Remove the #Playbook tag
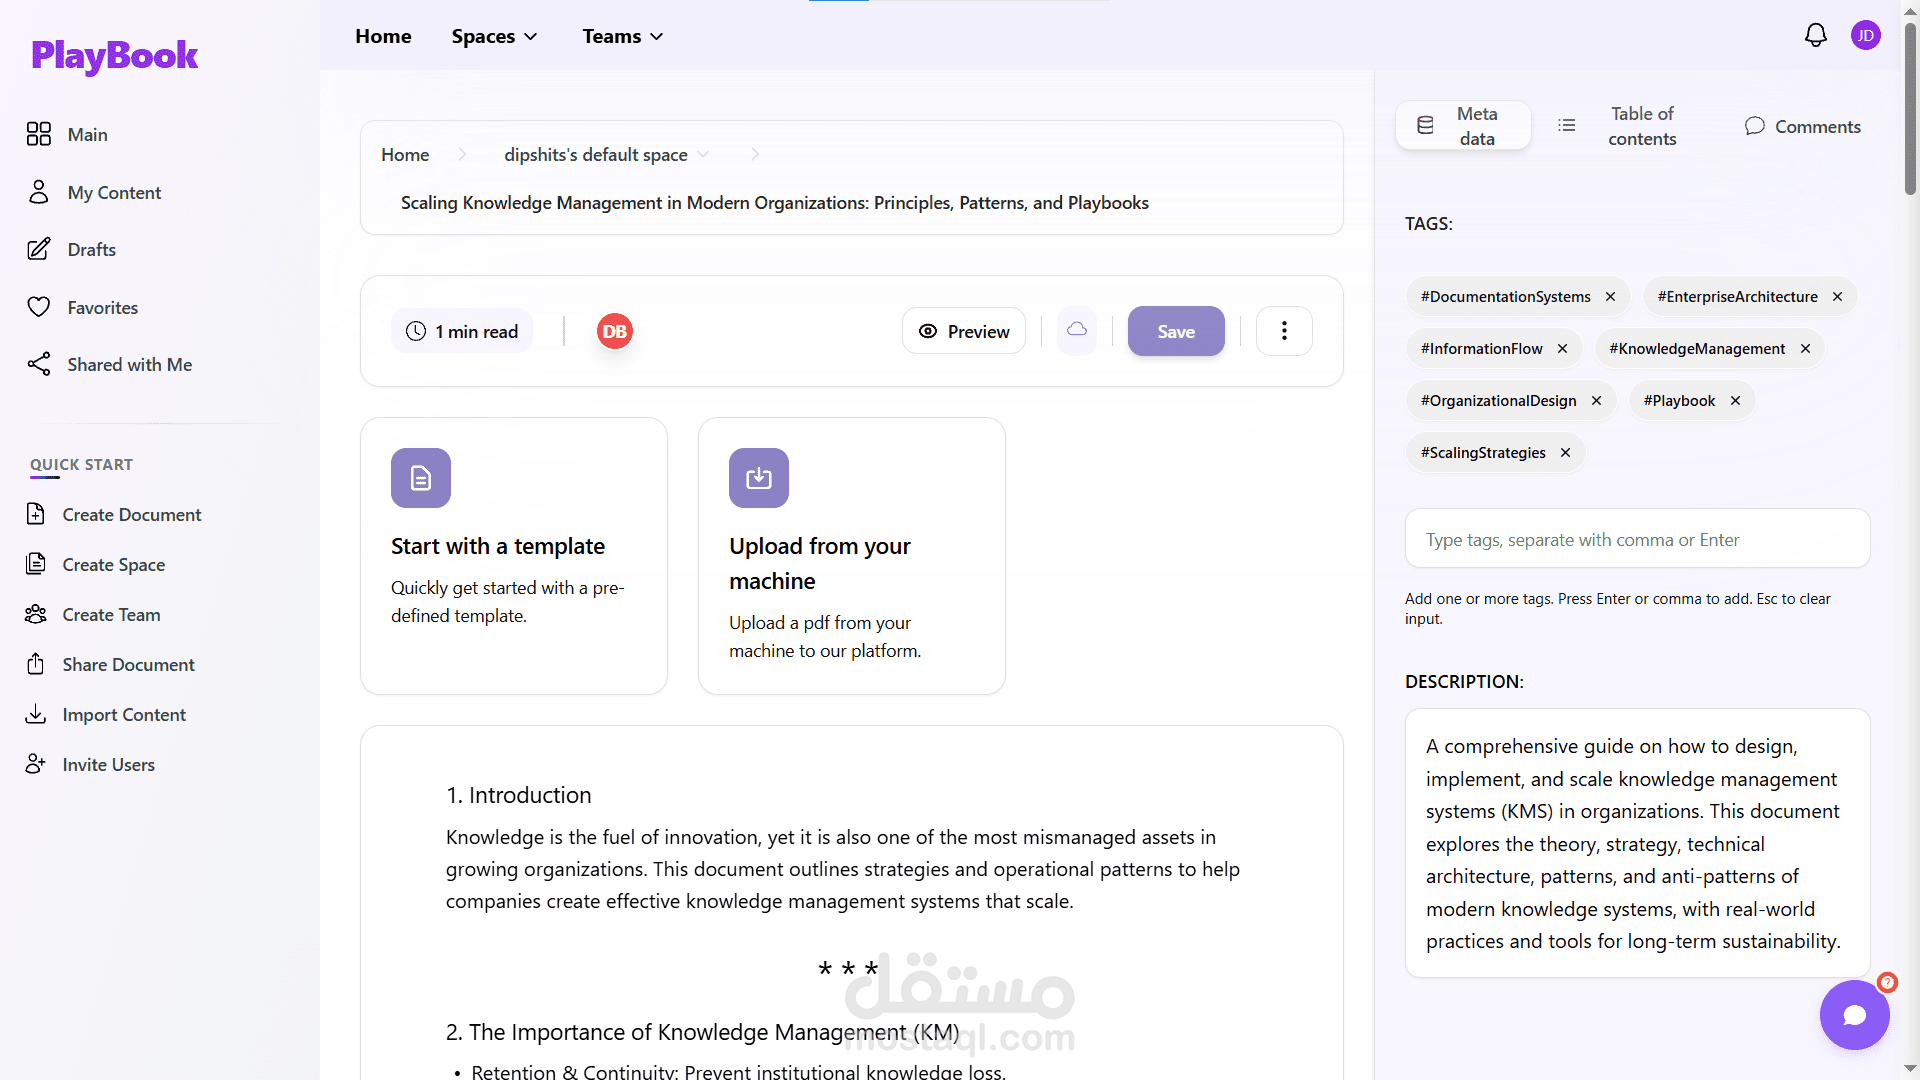This screenshot has height=1080, width=1920. click(x=1736, y=401)
